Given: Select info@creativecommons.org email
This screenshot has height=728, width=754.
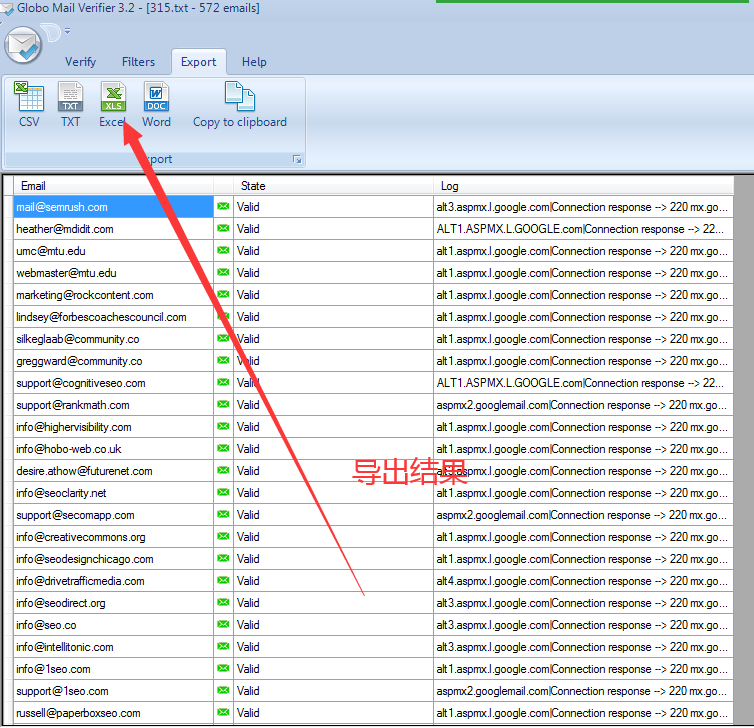Looking at the screenshot, I should [113, 537].
